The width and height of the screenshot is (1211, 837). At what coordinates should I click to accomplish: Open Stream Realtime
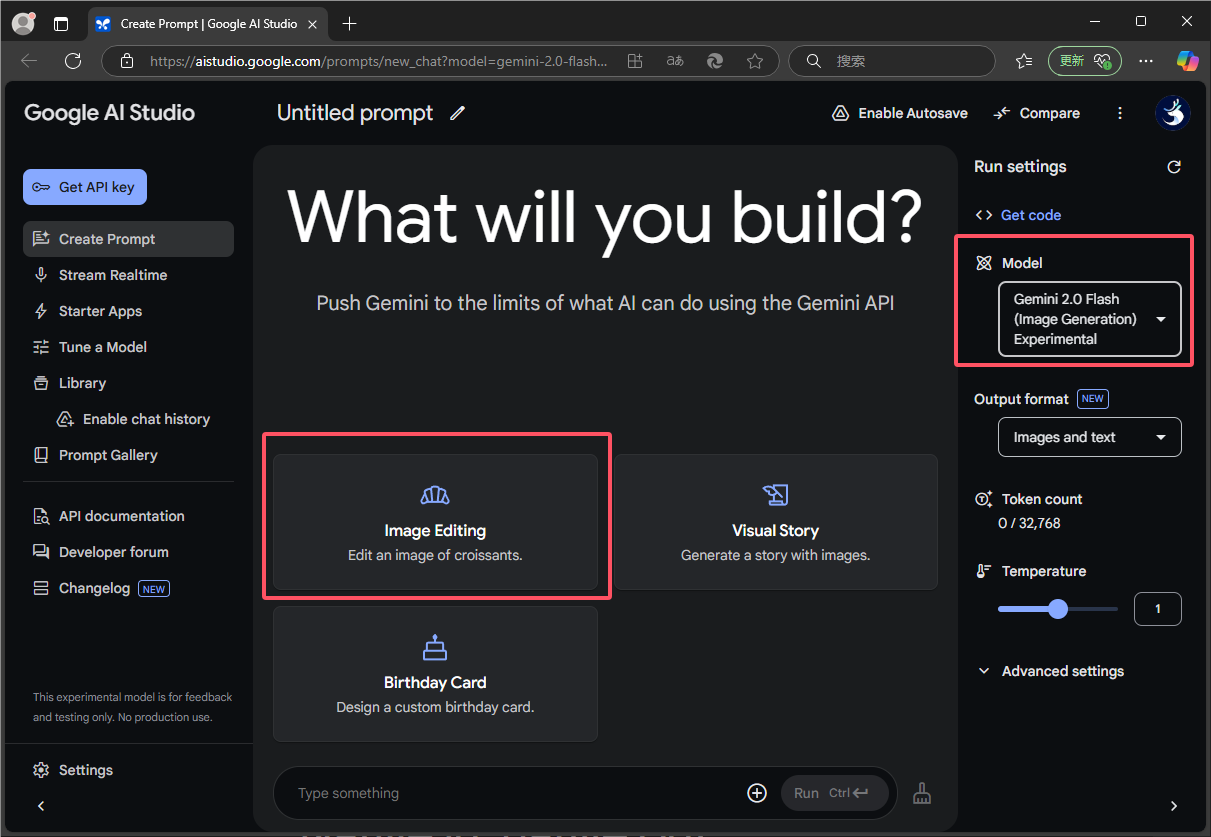tap(128, 275)
